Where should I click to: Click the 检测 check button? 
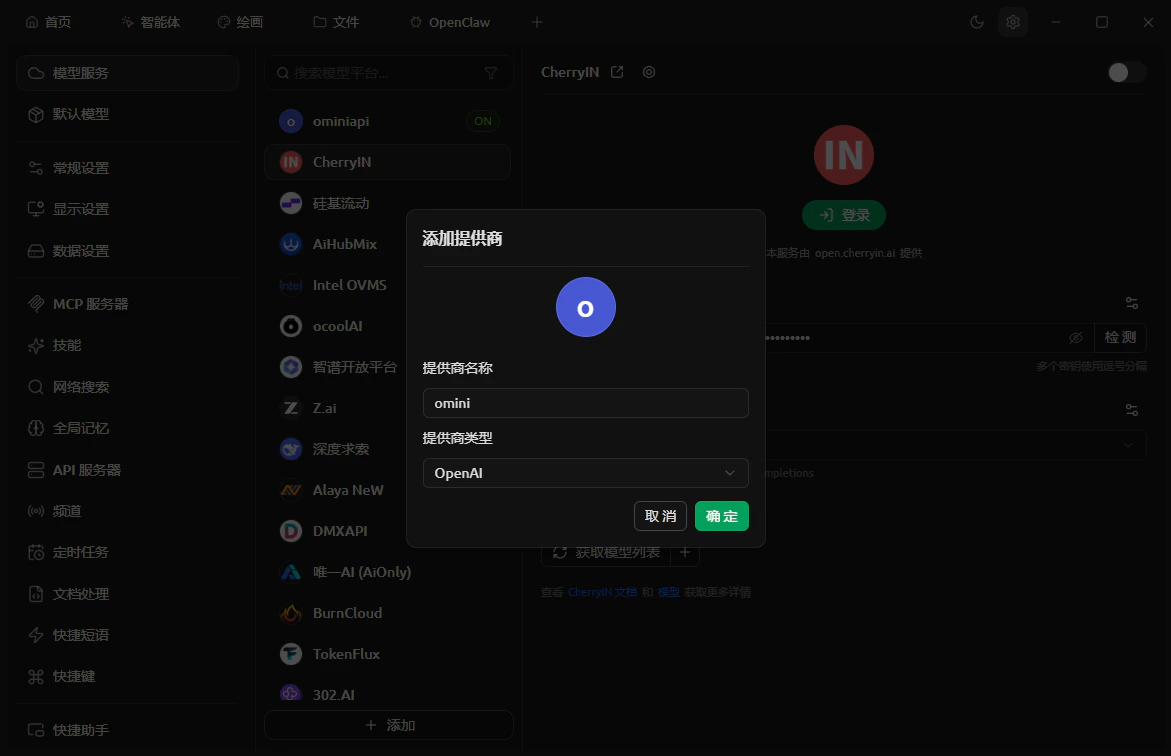click(x=1120, y=338)
